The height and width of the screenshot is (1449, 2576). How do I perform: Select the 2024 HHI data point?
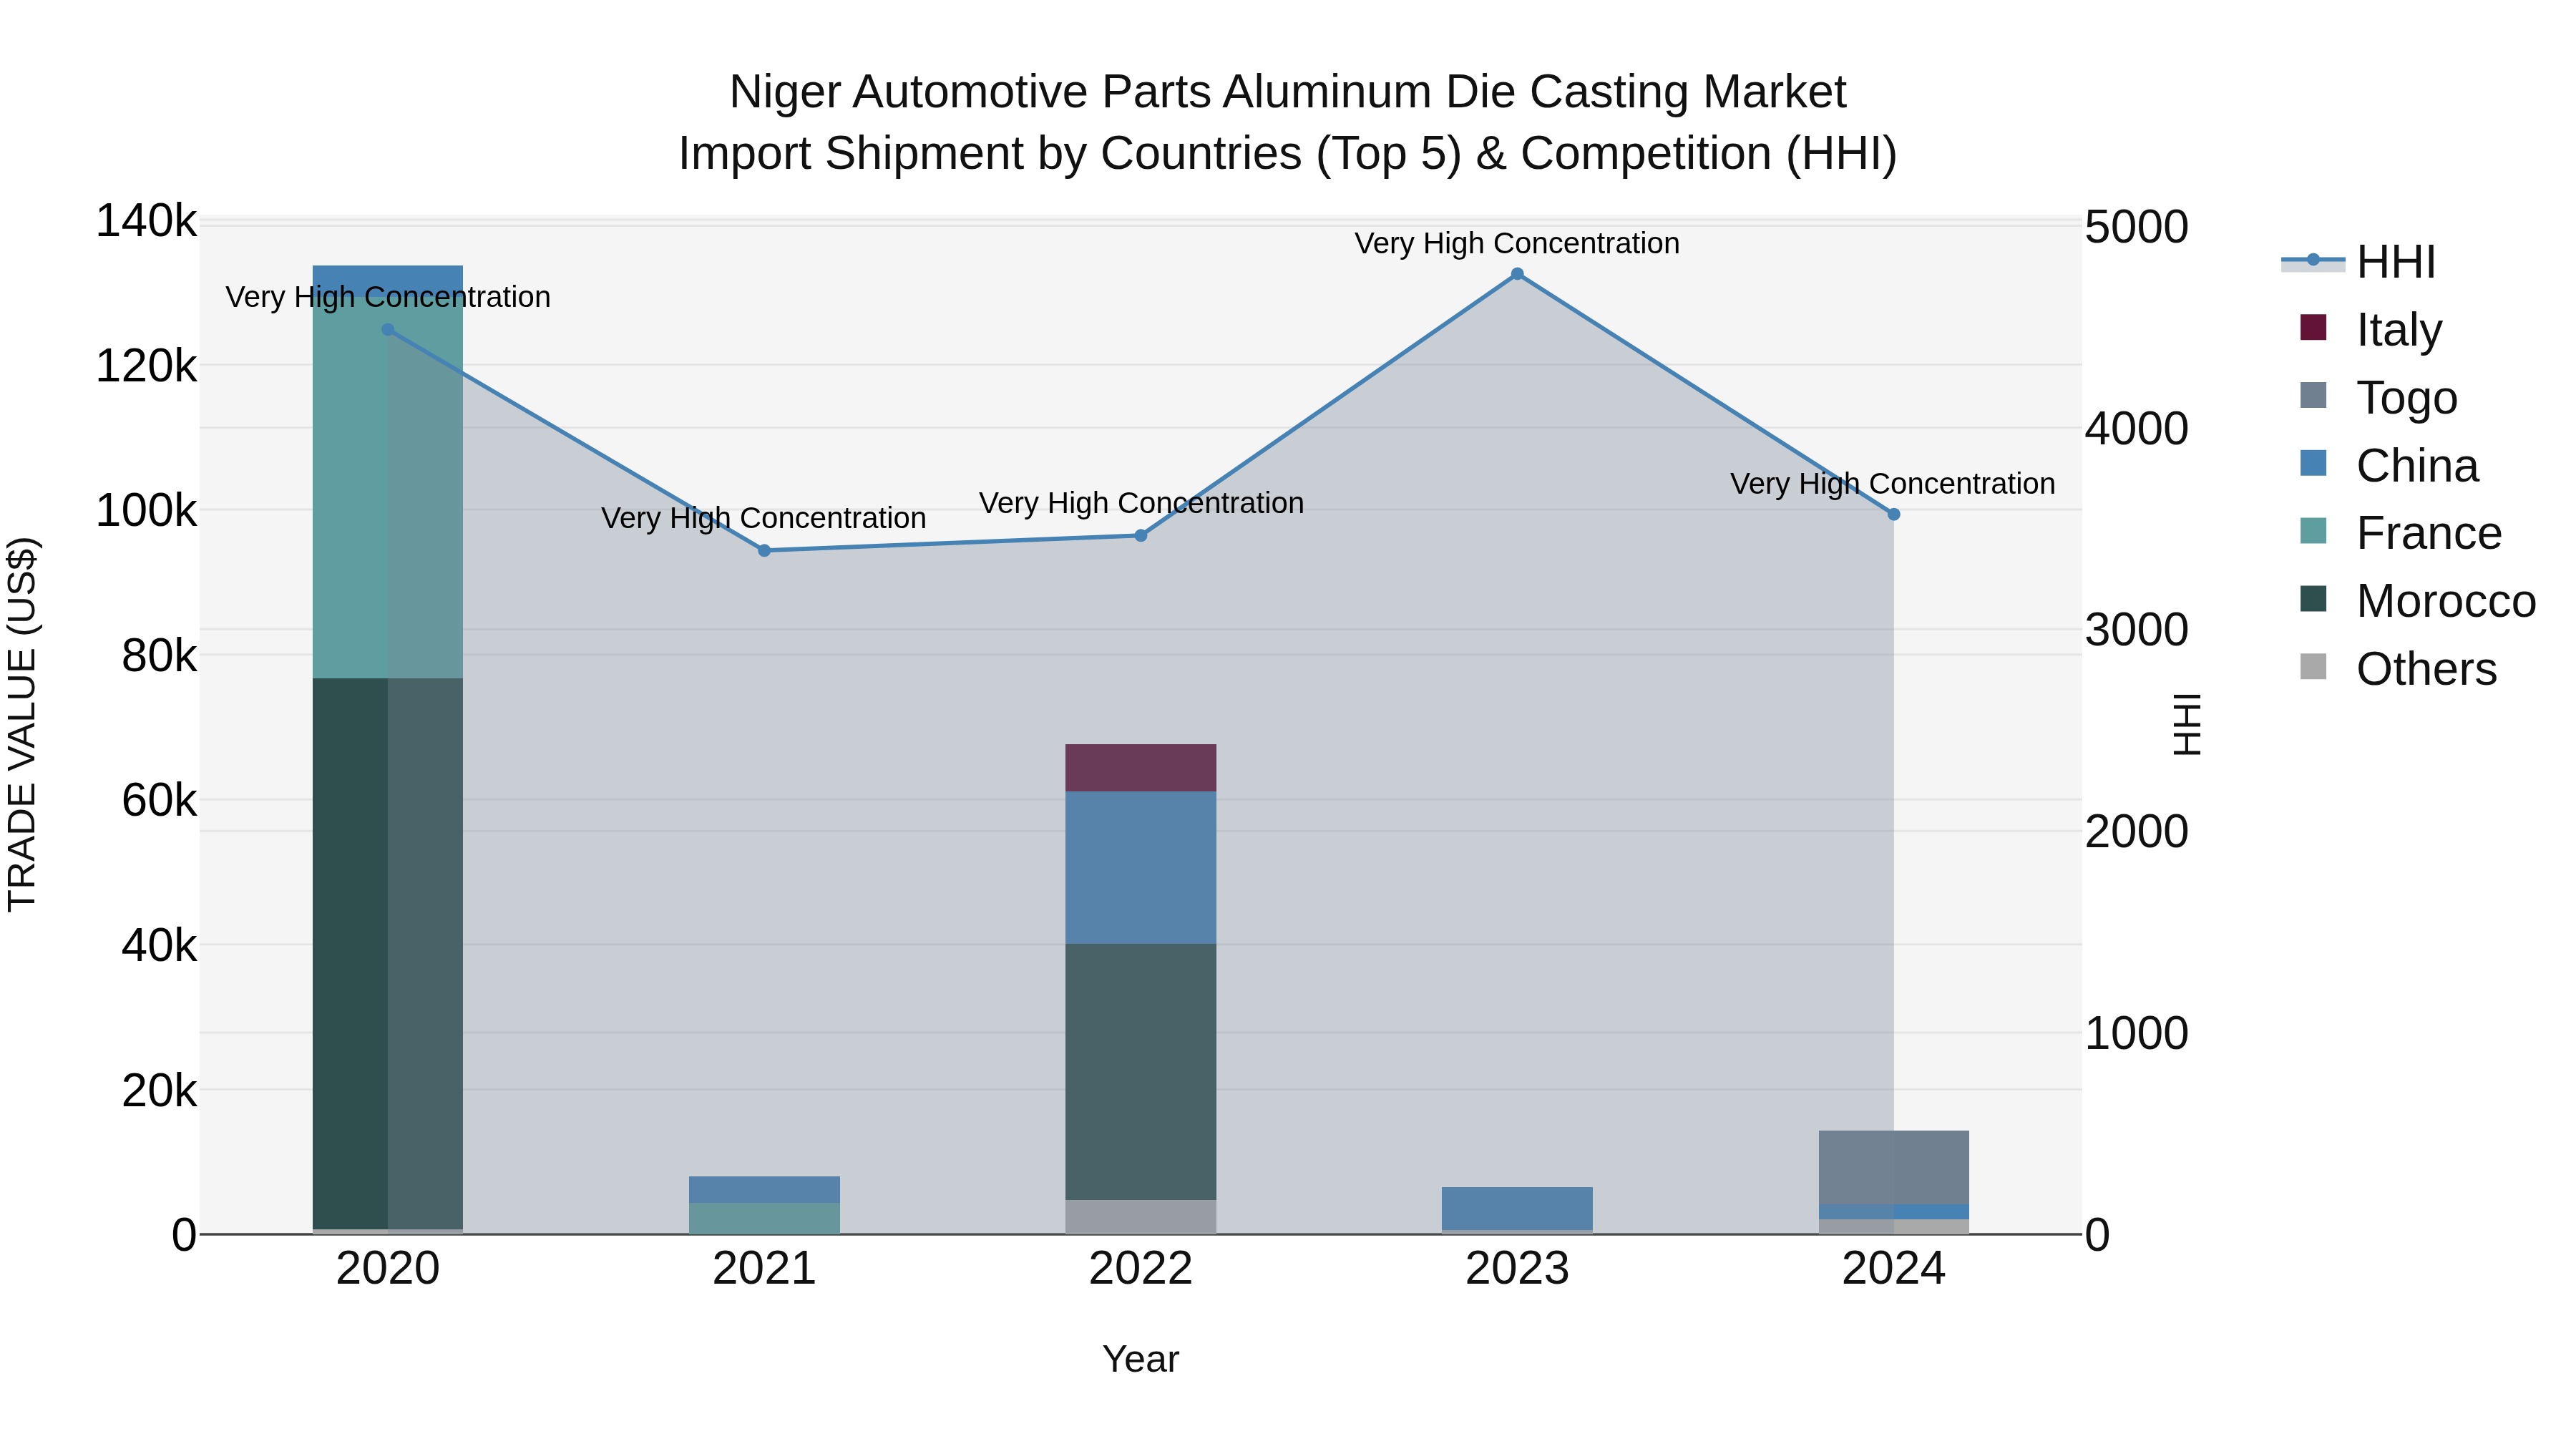[x=1893, y=515]
